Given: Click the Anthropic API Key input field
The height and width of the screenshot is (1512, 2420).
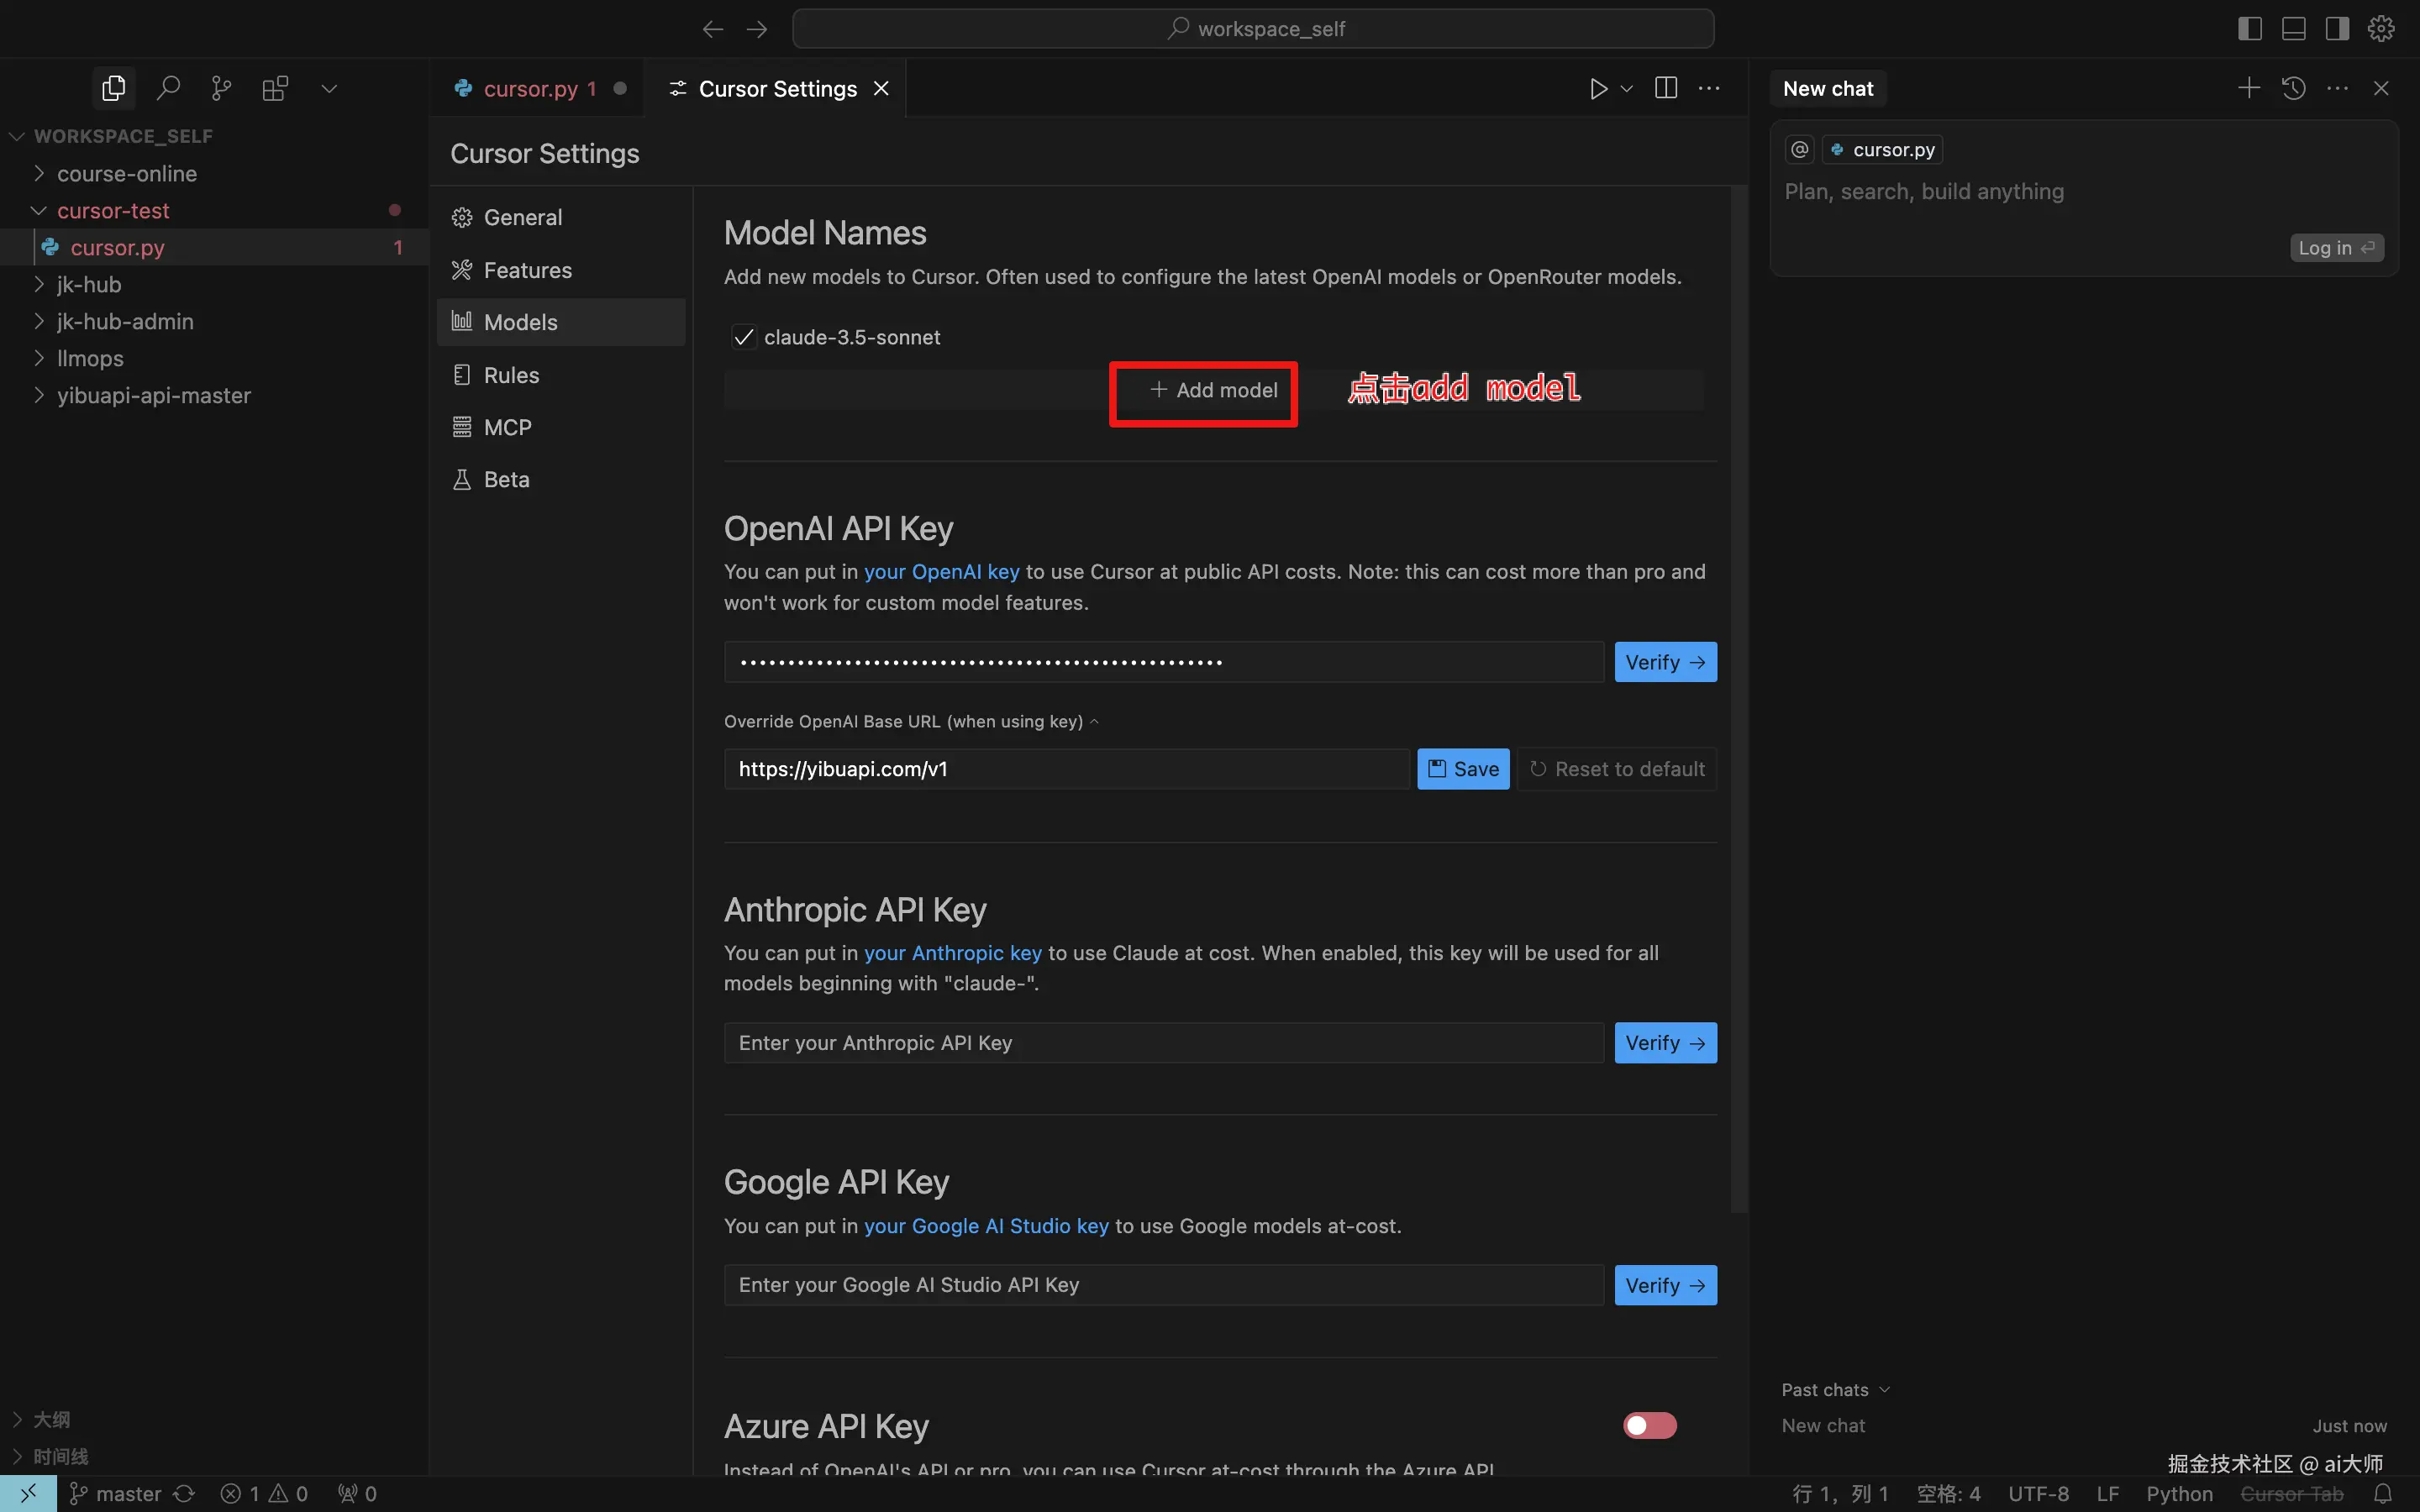Looking at the screenshot, I should tap(1163, 1043).
